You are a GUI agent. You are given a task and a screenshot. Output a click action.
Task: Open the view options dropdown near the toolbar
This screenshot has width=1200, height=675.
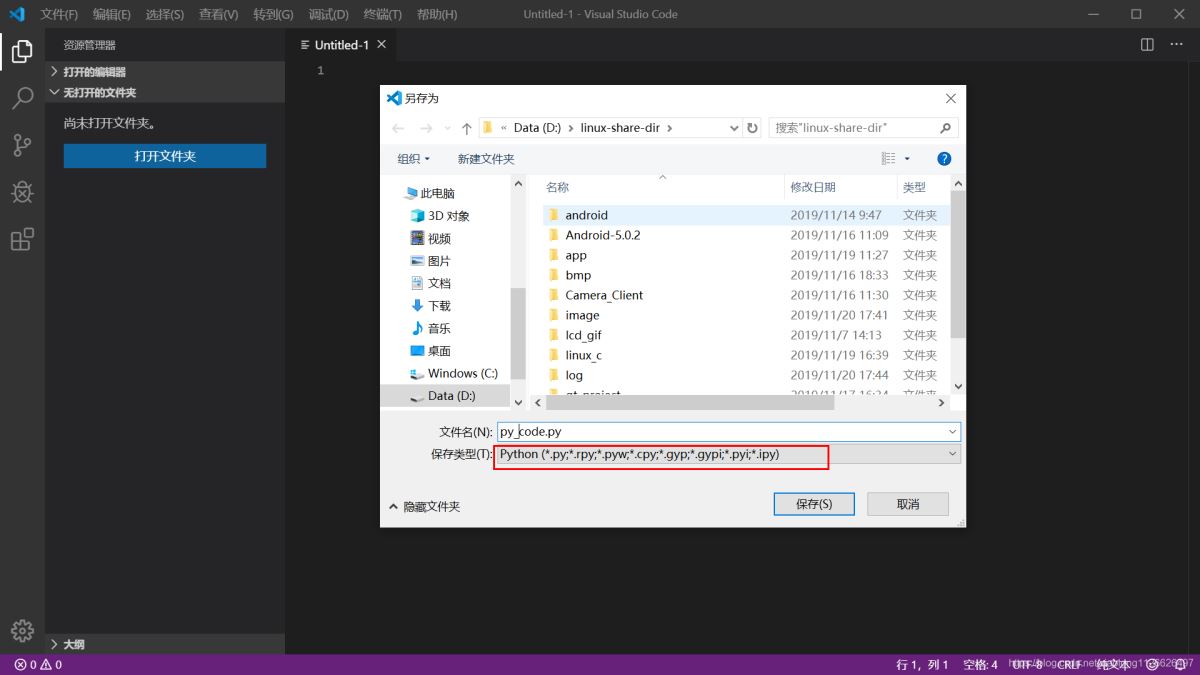(895, 157)
